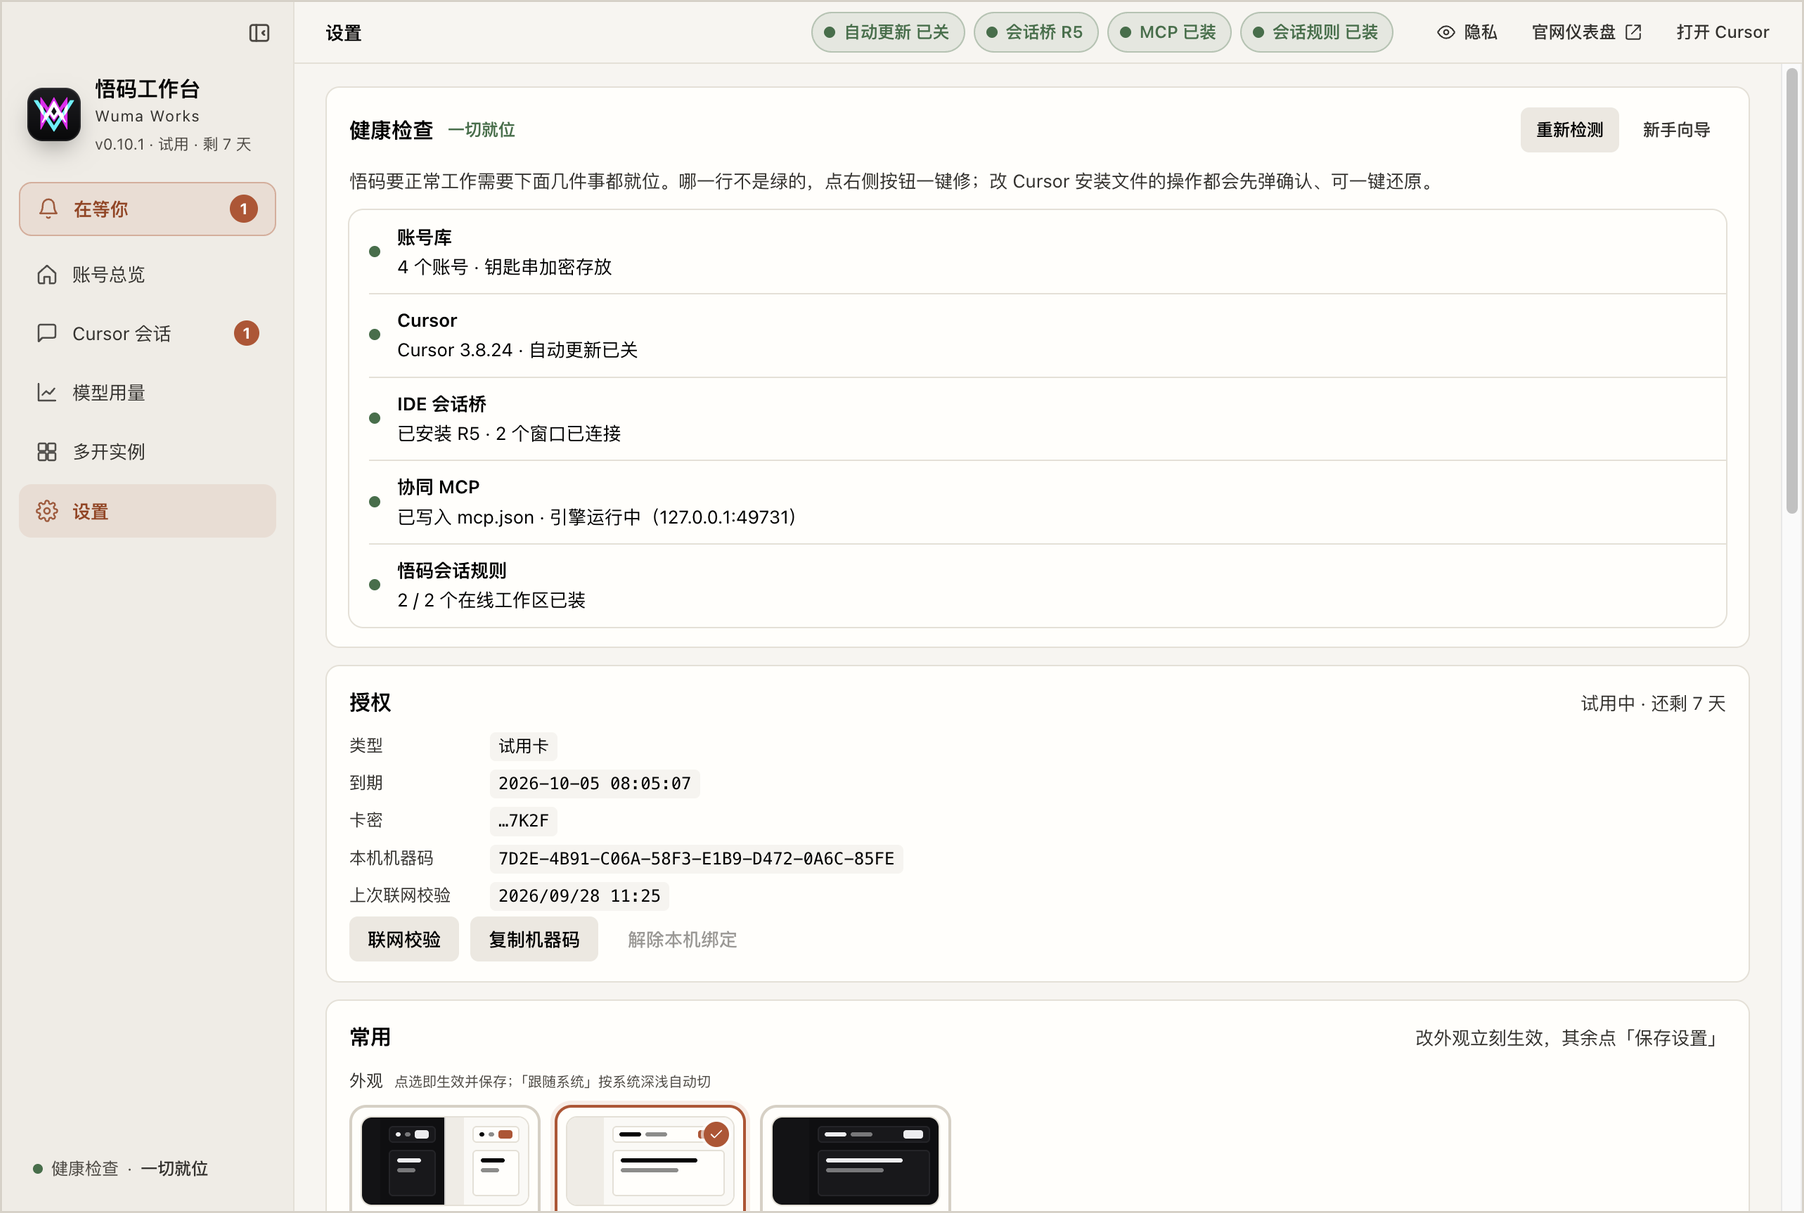The width and height of the screenshot is (1804, 1213).
Task: Switch to 模型用量 page
Action: click(x=147, y=392)
